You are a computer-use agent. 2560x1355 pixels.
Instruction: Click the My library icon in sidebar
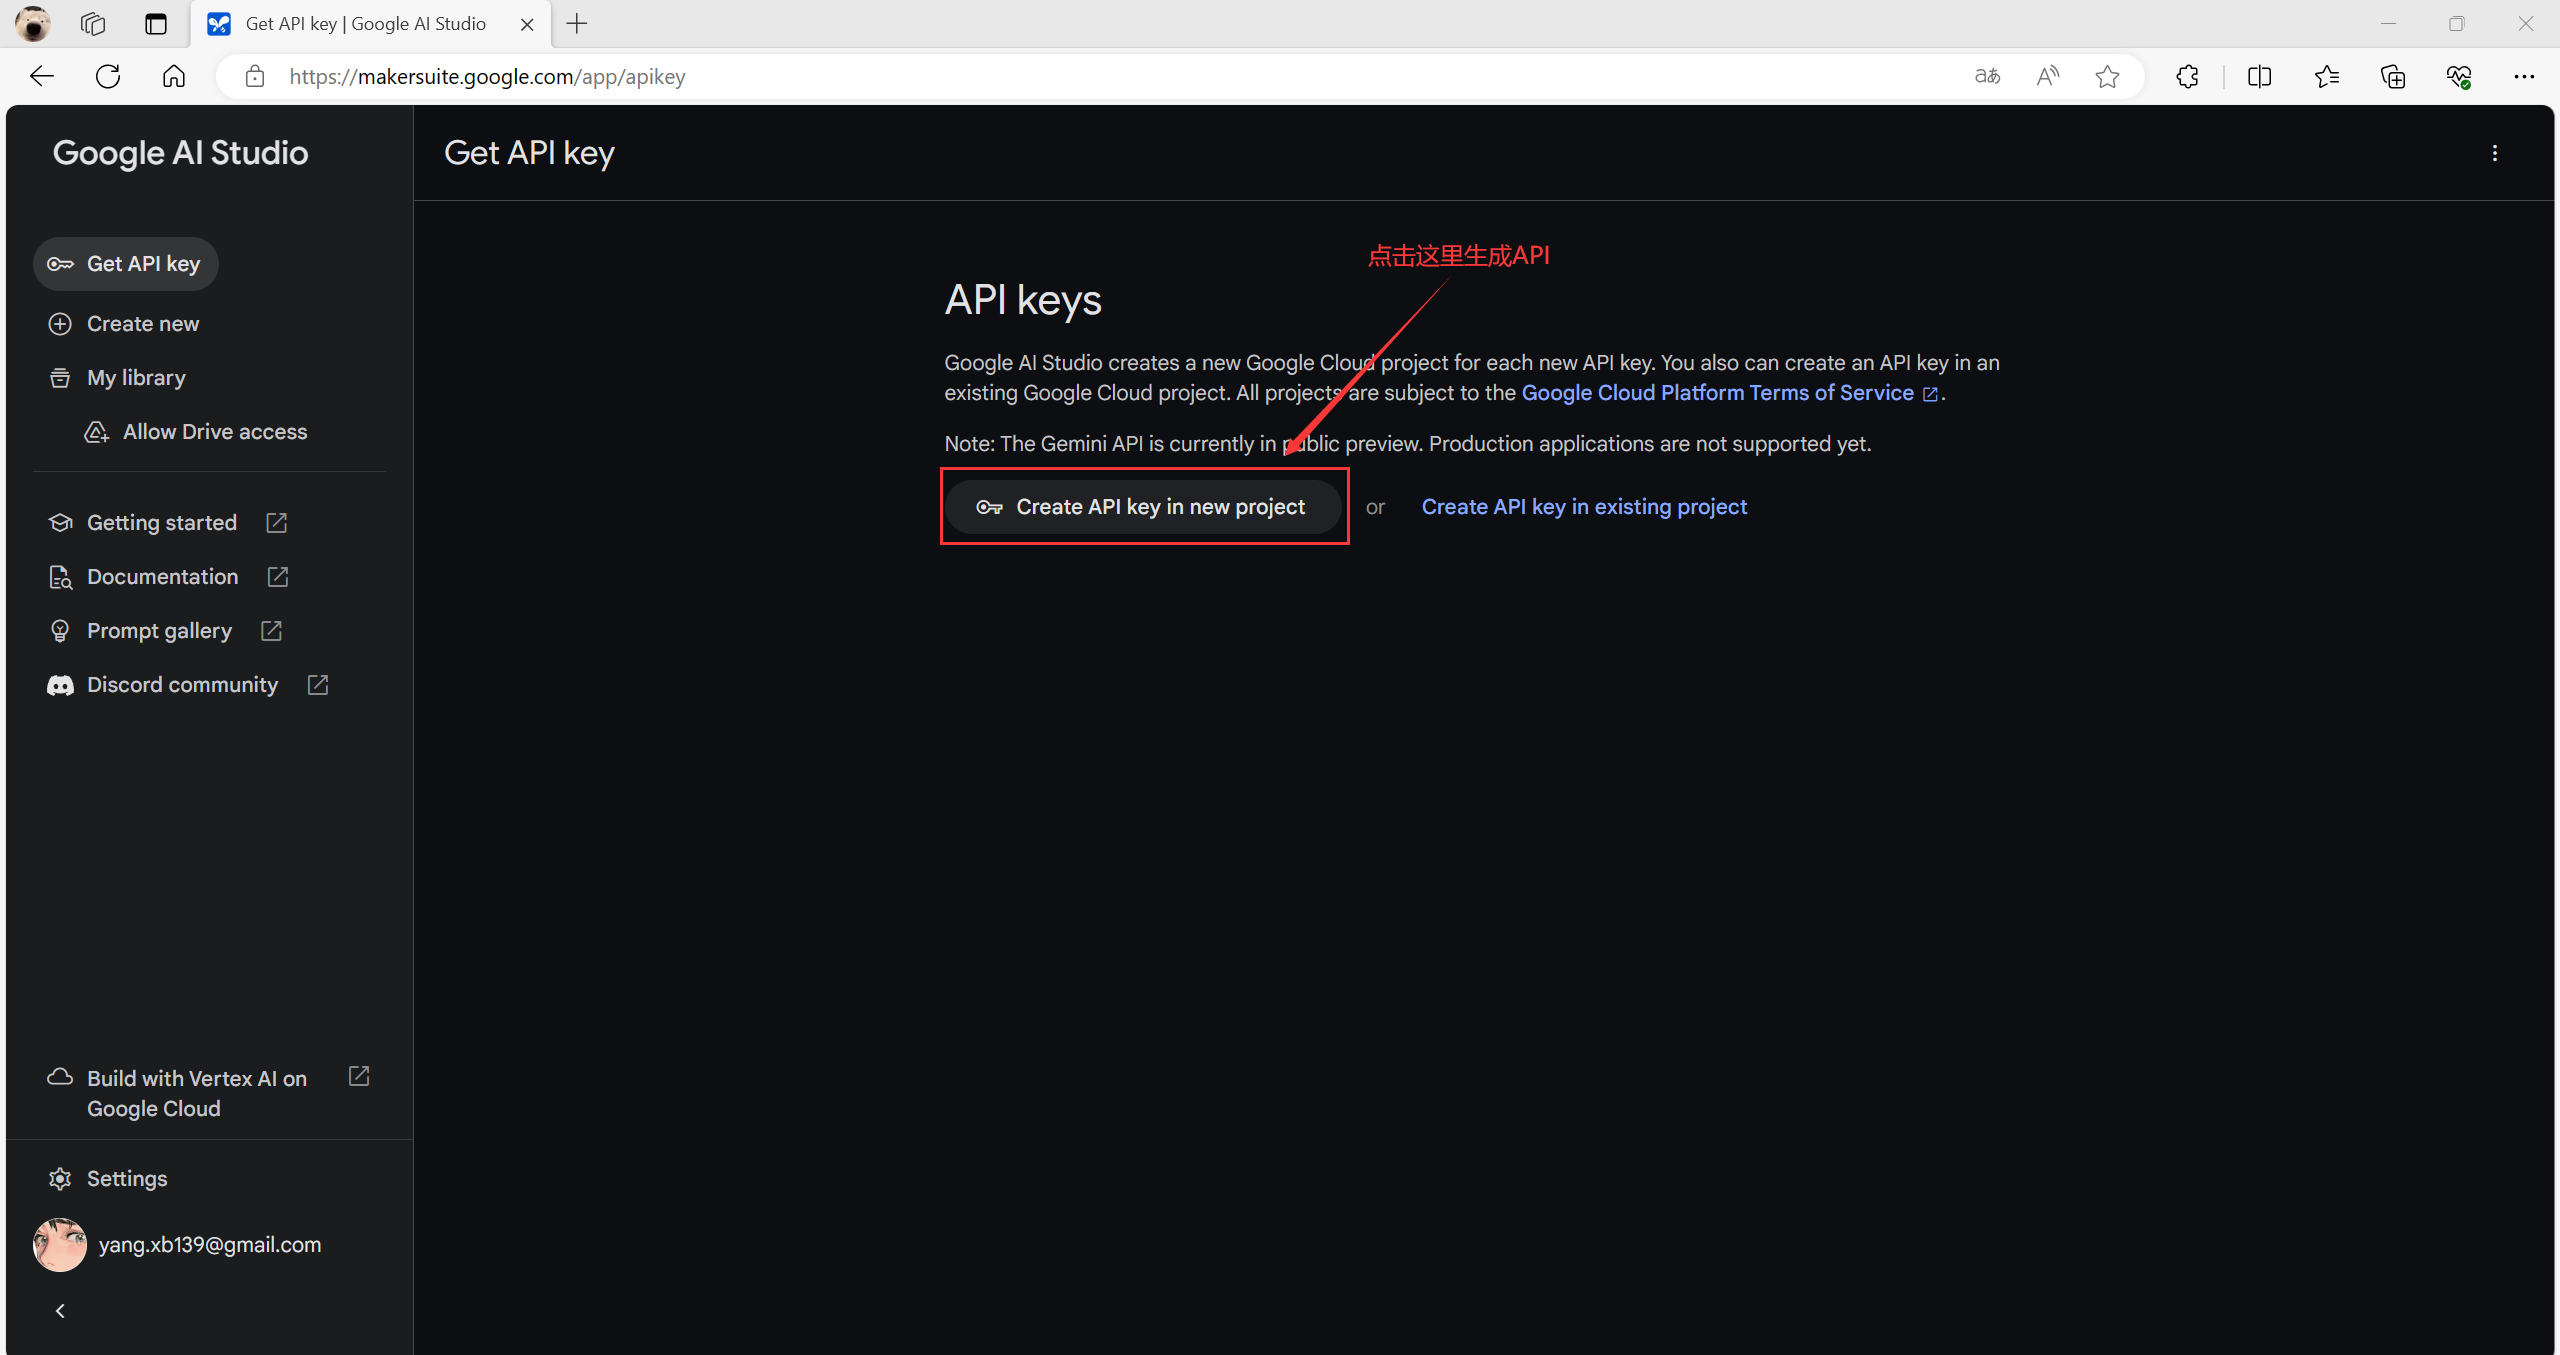(59, 376)
